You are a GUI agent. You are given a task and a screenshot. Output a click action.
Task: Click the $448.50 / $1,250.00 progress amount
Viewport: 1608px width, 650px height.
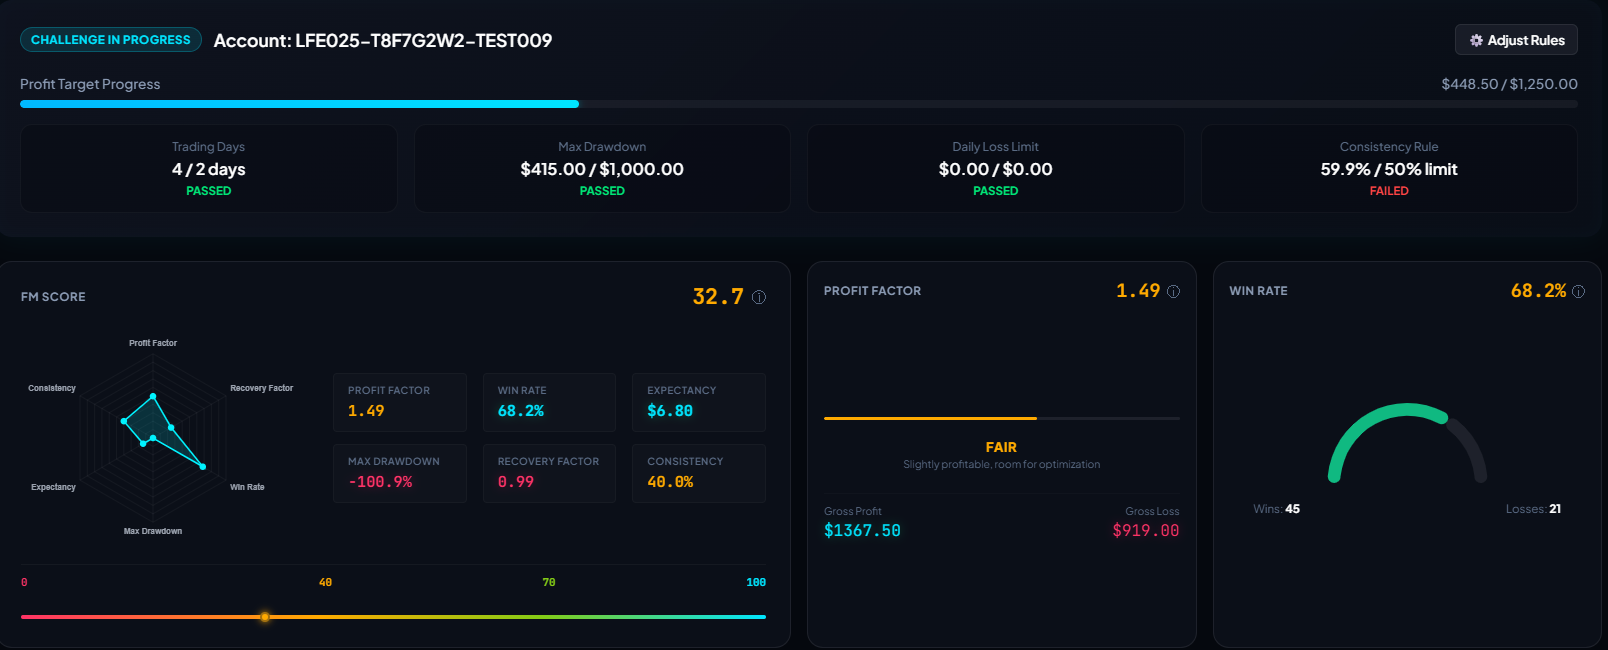click(1509, 84)
